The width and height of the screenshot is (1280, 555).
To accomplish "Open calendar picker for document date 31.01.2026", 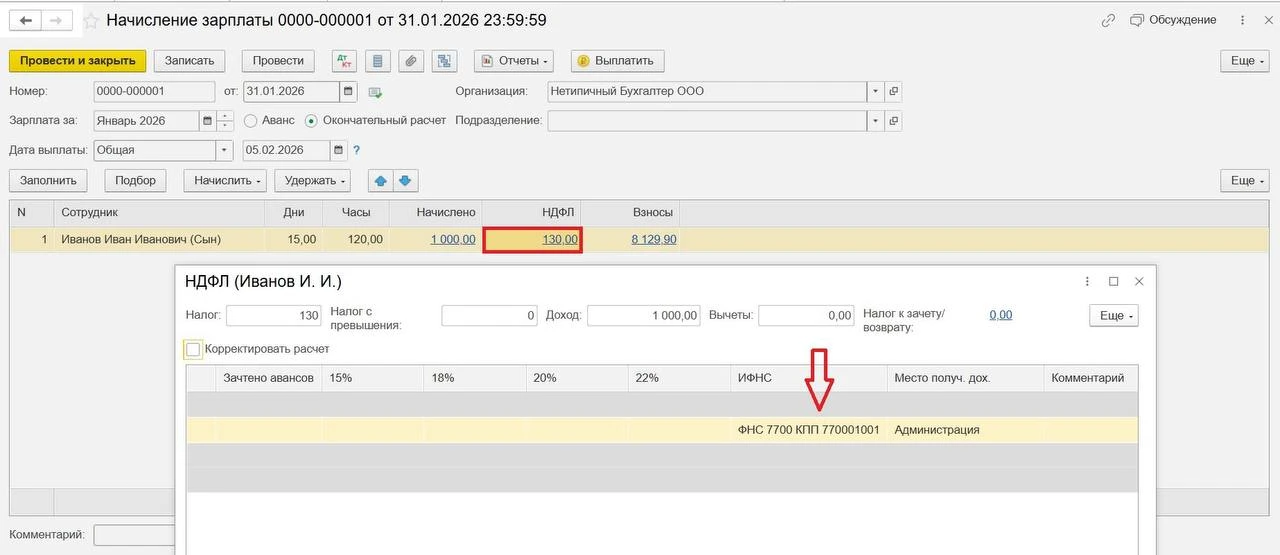I will 348,91.
